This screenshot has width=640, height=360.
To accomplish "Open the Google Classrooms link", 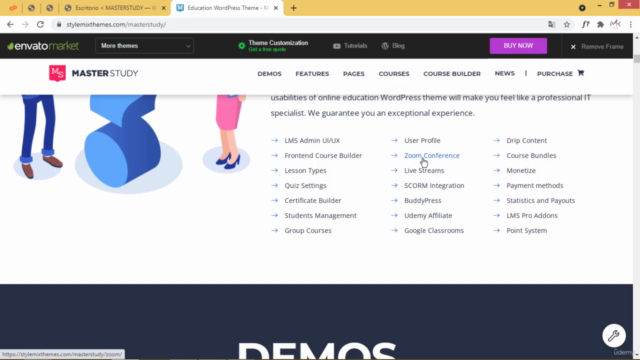I will (x=434, y=231).
